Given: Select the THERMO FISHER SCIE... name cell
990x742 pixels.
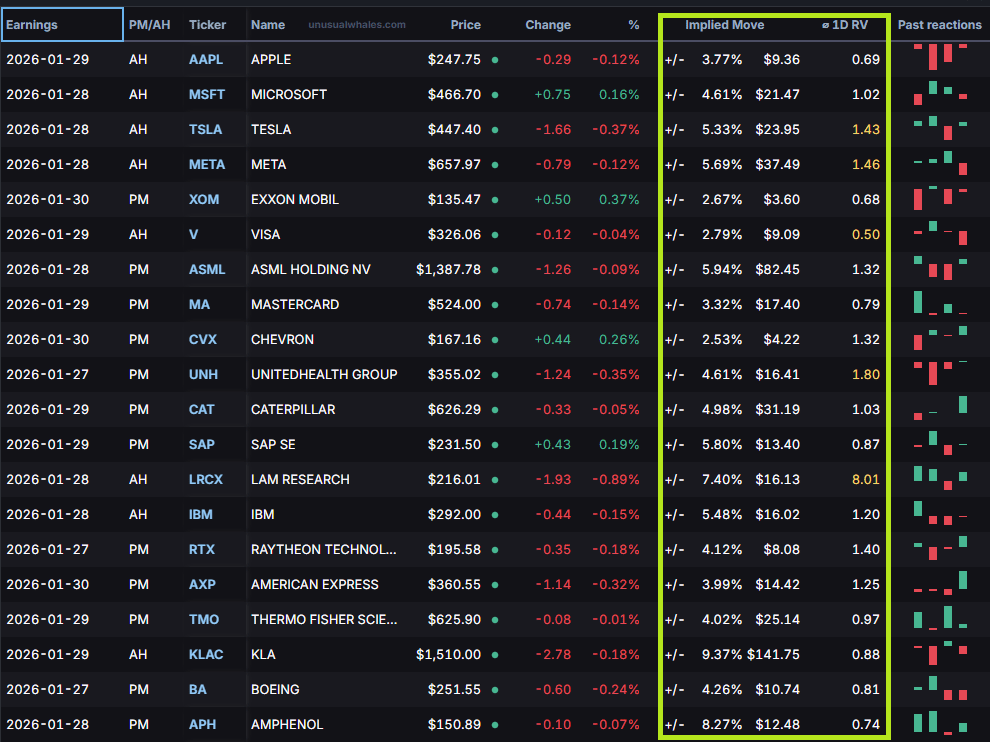Looking at the screenshot, I should (324, 619).
